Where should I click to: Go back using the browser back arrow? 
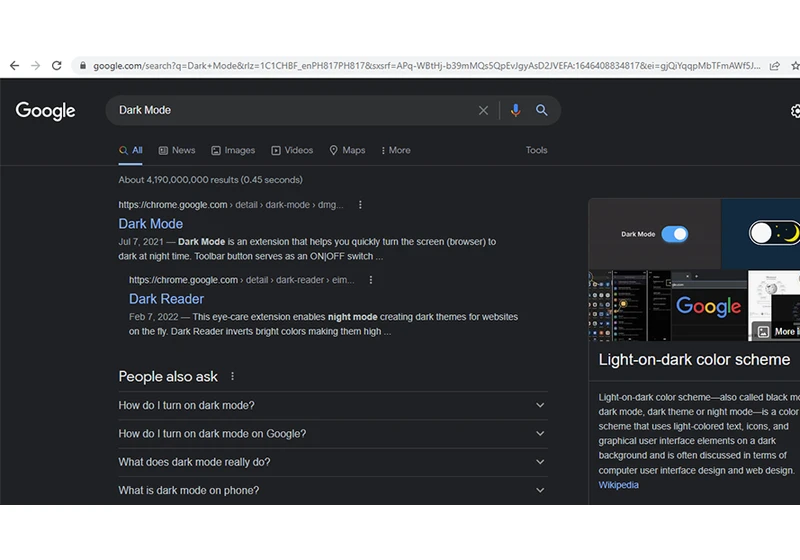tap(14, 66)
